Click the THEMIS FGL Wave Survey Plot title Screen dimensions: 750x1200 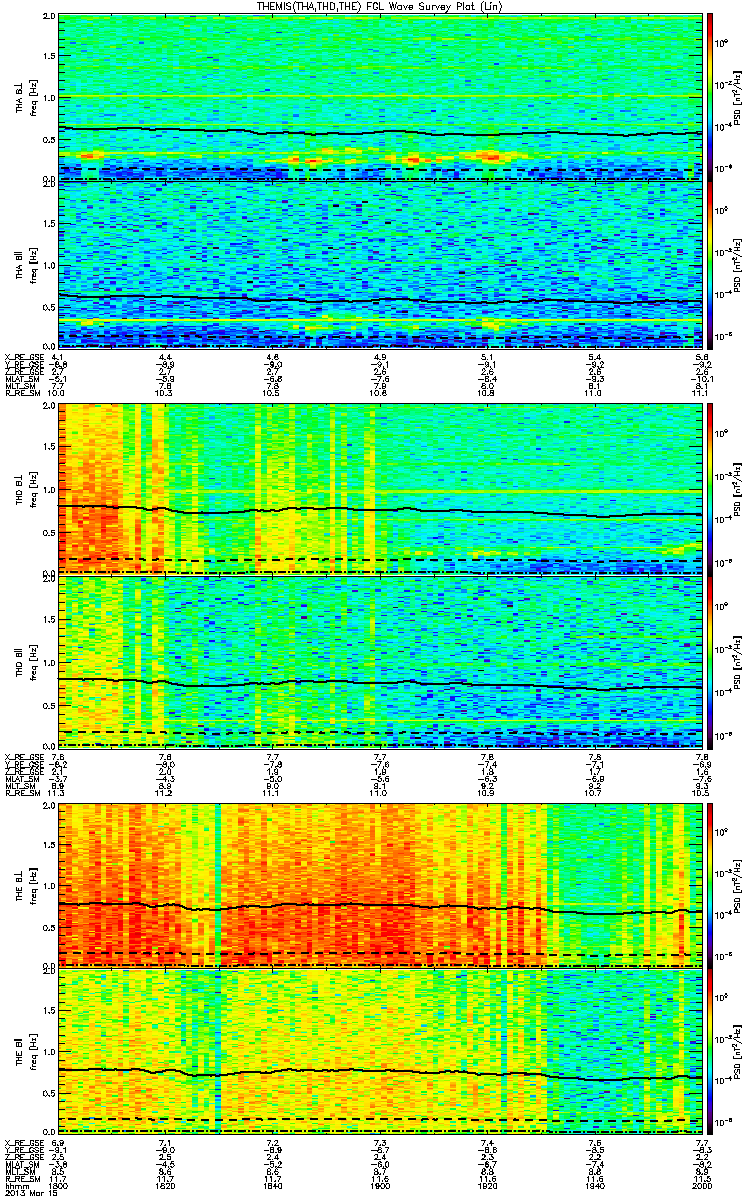point(379,6)
